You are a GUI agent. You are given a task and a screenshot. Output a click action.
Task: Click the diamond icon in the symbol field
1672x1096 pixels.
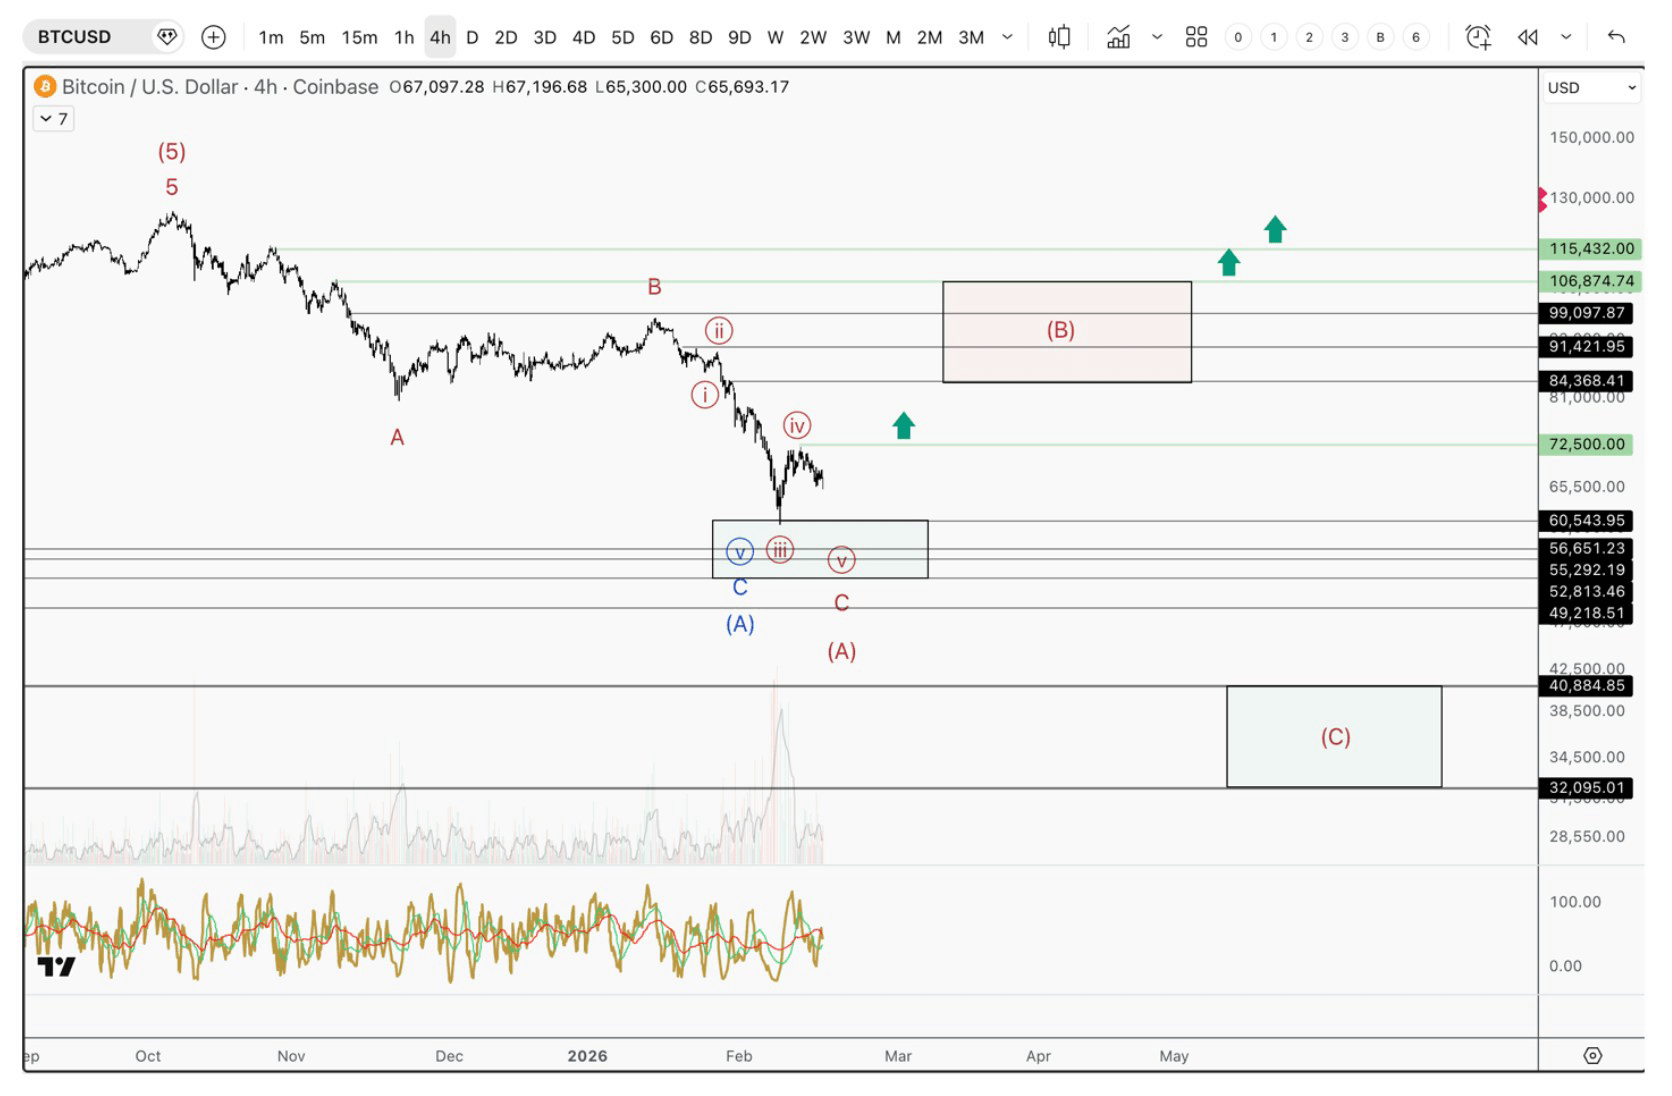click(x=167, y=36)
